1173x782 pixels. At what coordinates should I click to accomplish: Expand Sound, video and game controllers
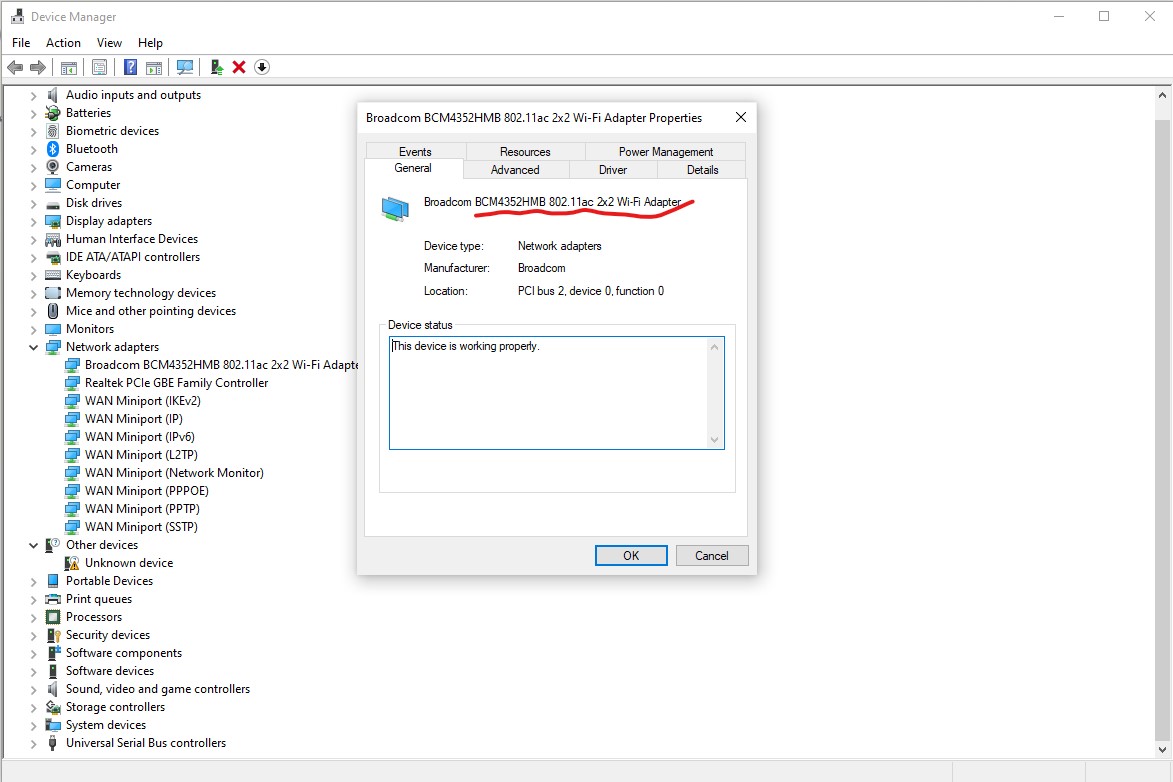34,689
